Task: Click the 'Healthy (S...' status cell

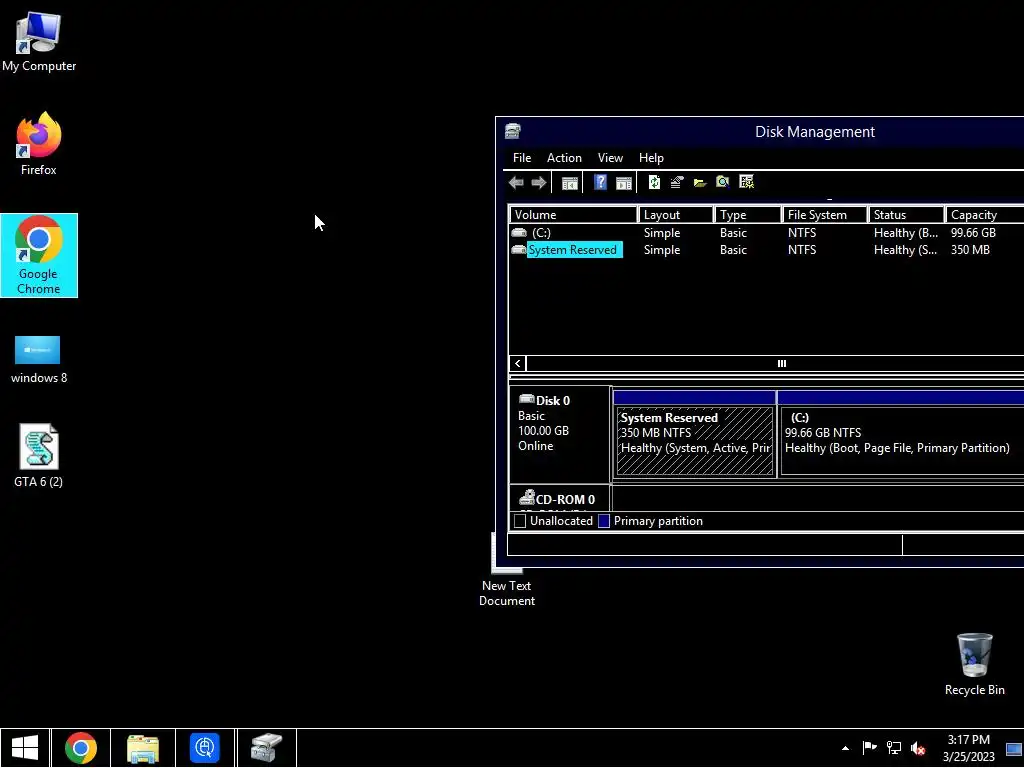Action: tap(906, 249)
